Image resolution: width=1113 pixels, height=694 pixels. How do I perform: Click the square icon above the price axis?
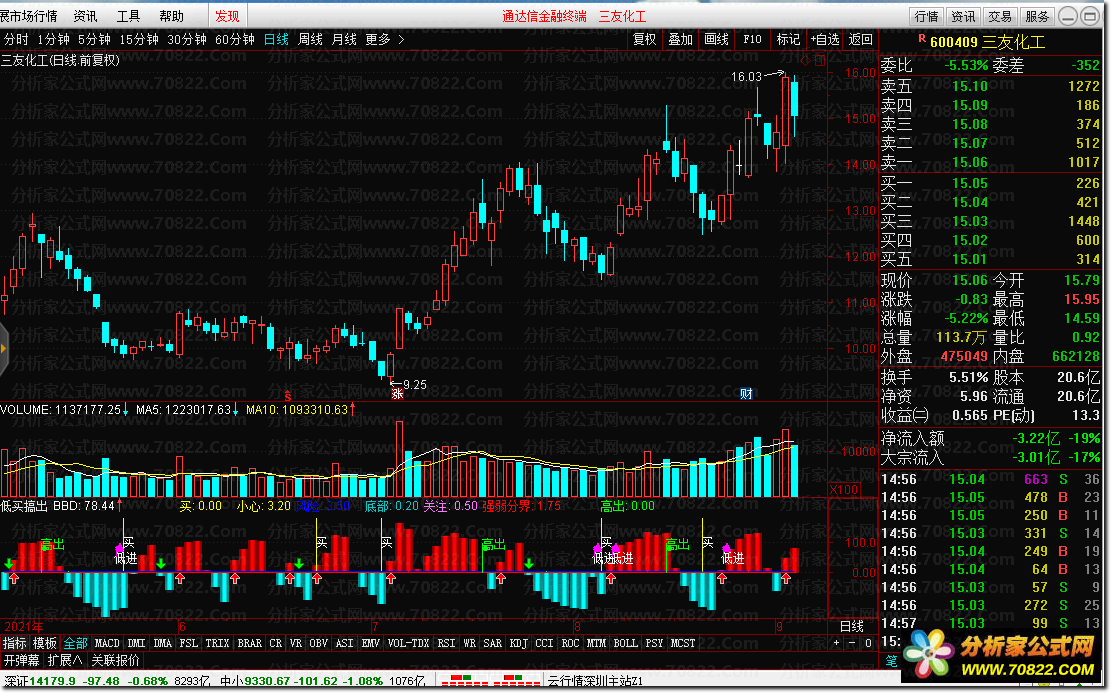click(821, 61)
